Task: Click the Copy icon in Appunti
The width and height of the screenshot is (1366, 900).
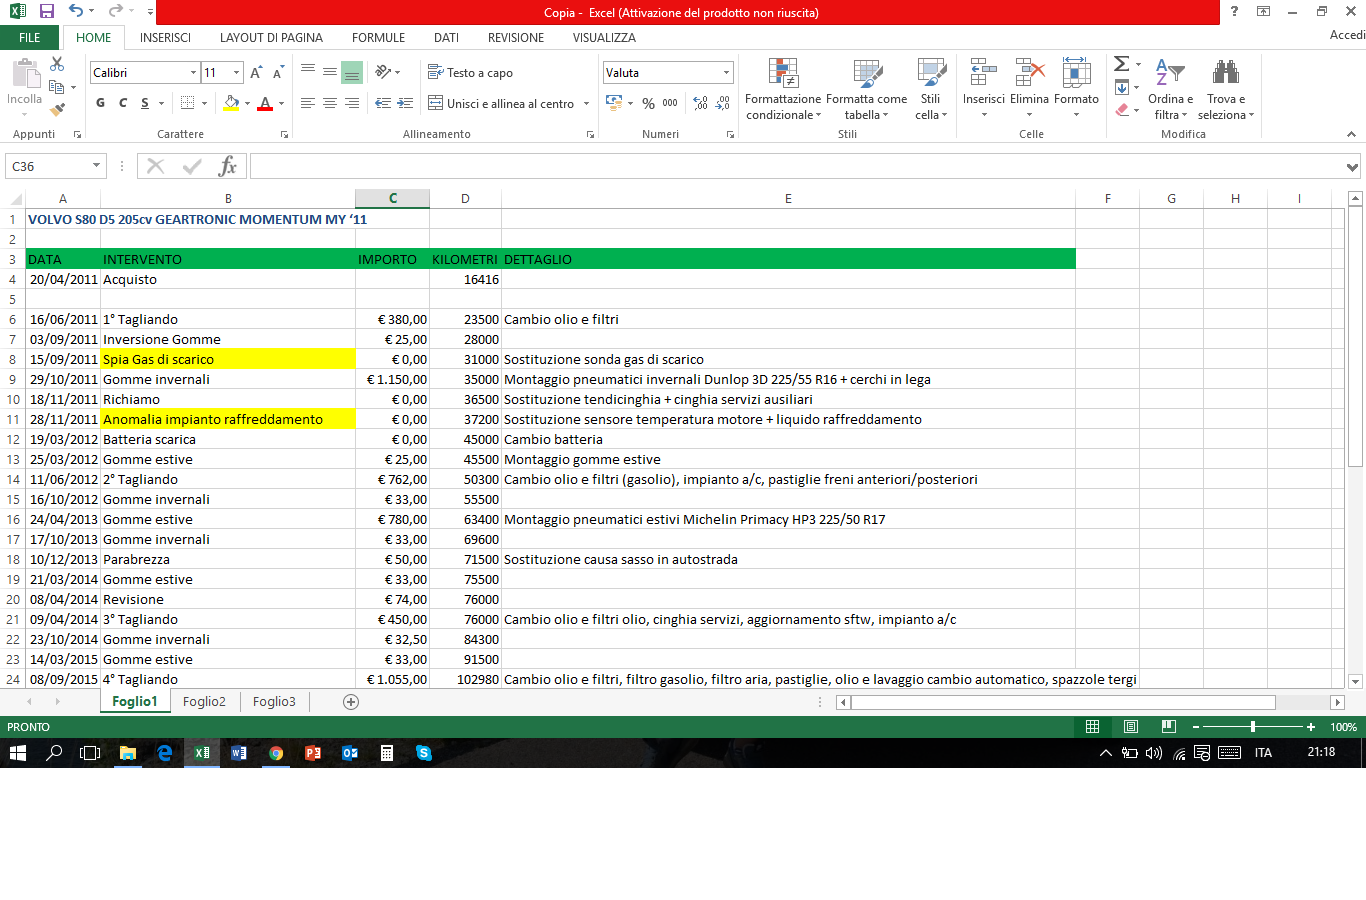Action: pyautogui.click(x=57, y=87)
